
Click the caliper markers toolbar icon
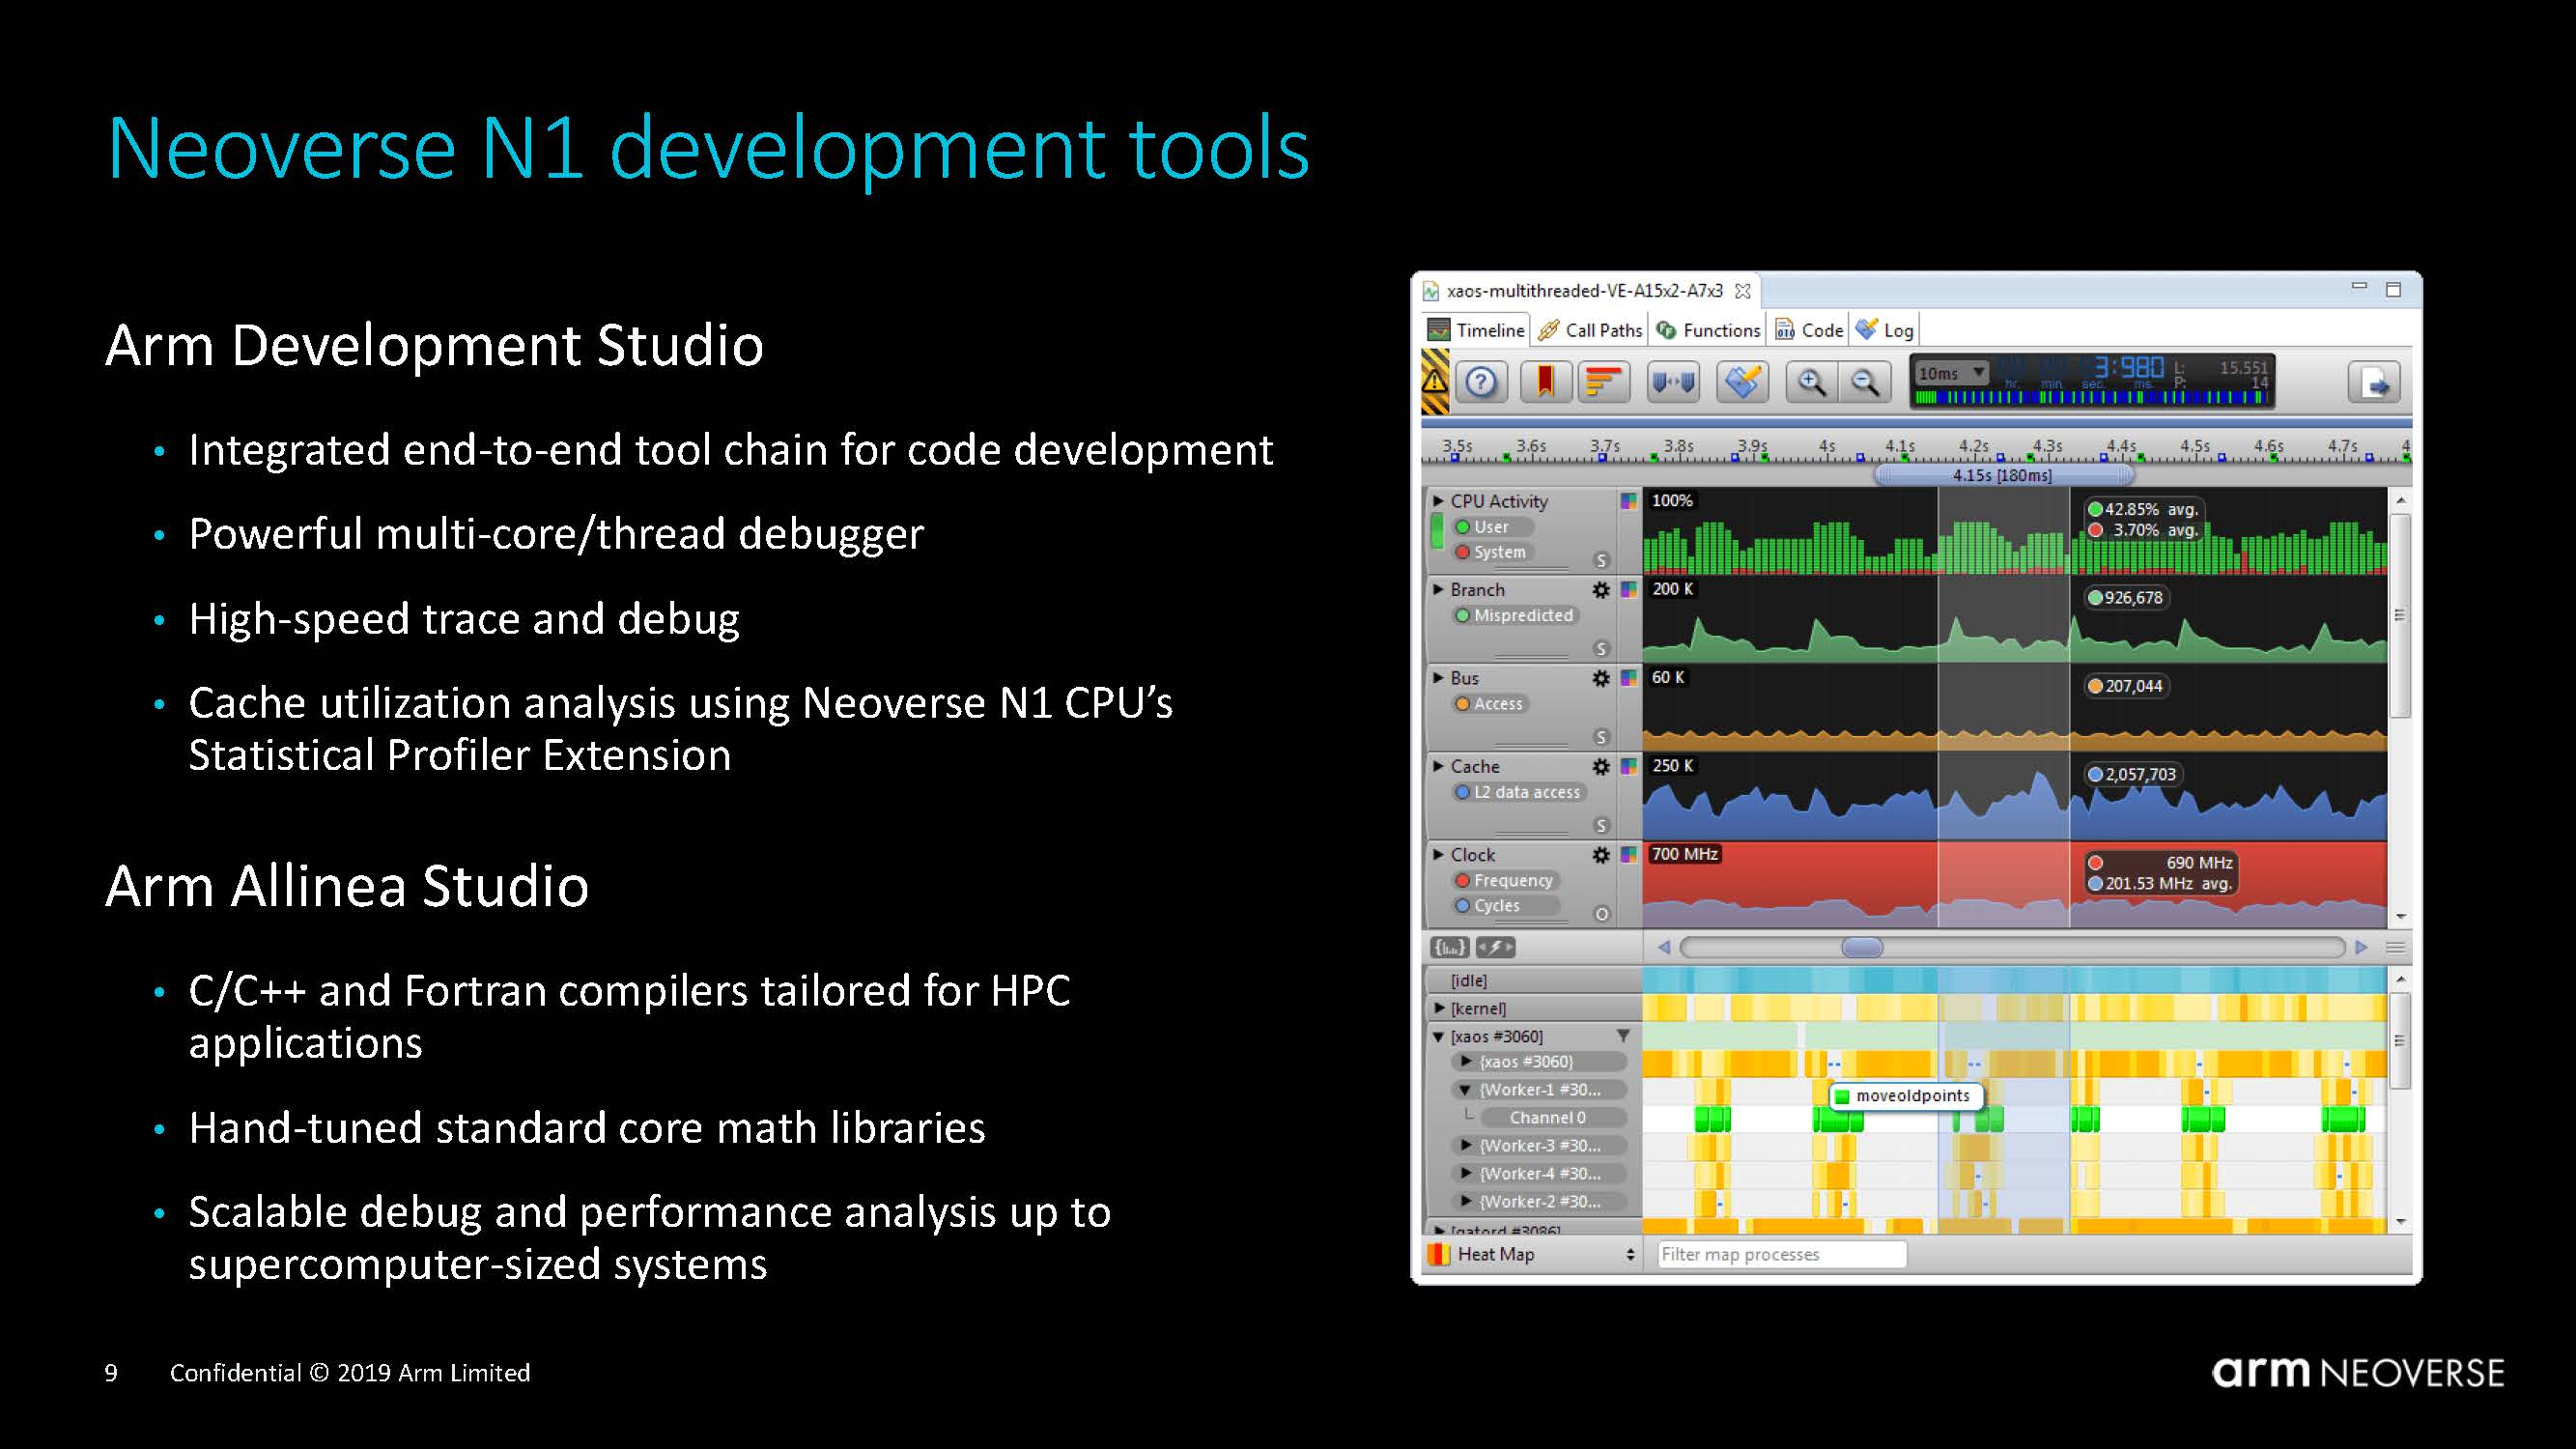pos(1673,382)
